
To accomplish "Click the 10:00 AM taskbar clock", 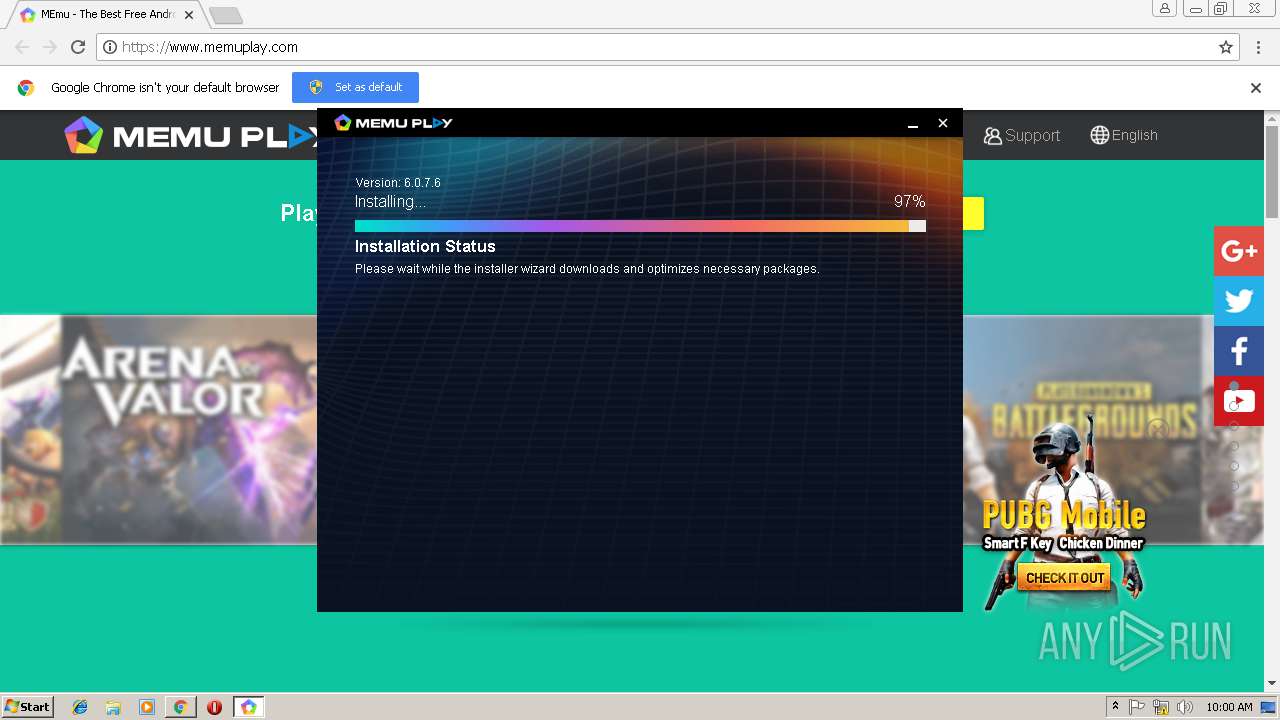I will (x=1229, y=707).
